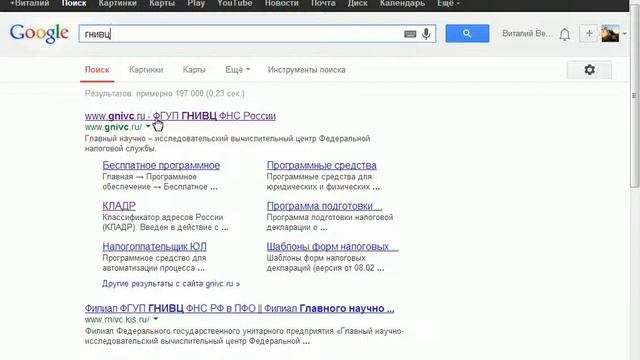
Task: Expand the arrow next to www.gnivc.ru URL
Action: 148,127
